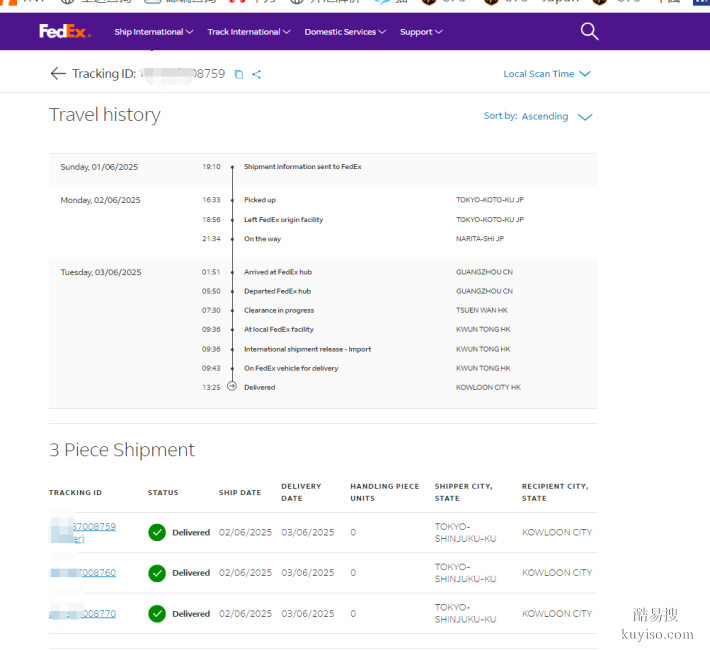The height and width of the screenshot is (650, 710).
Task: Click the Travel history heading
Action: [x=105, y=115]
